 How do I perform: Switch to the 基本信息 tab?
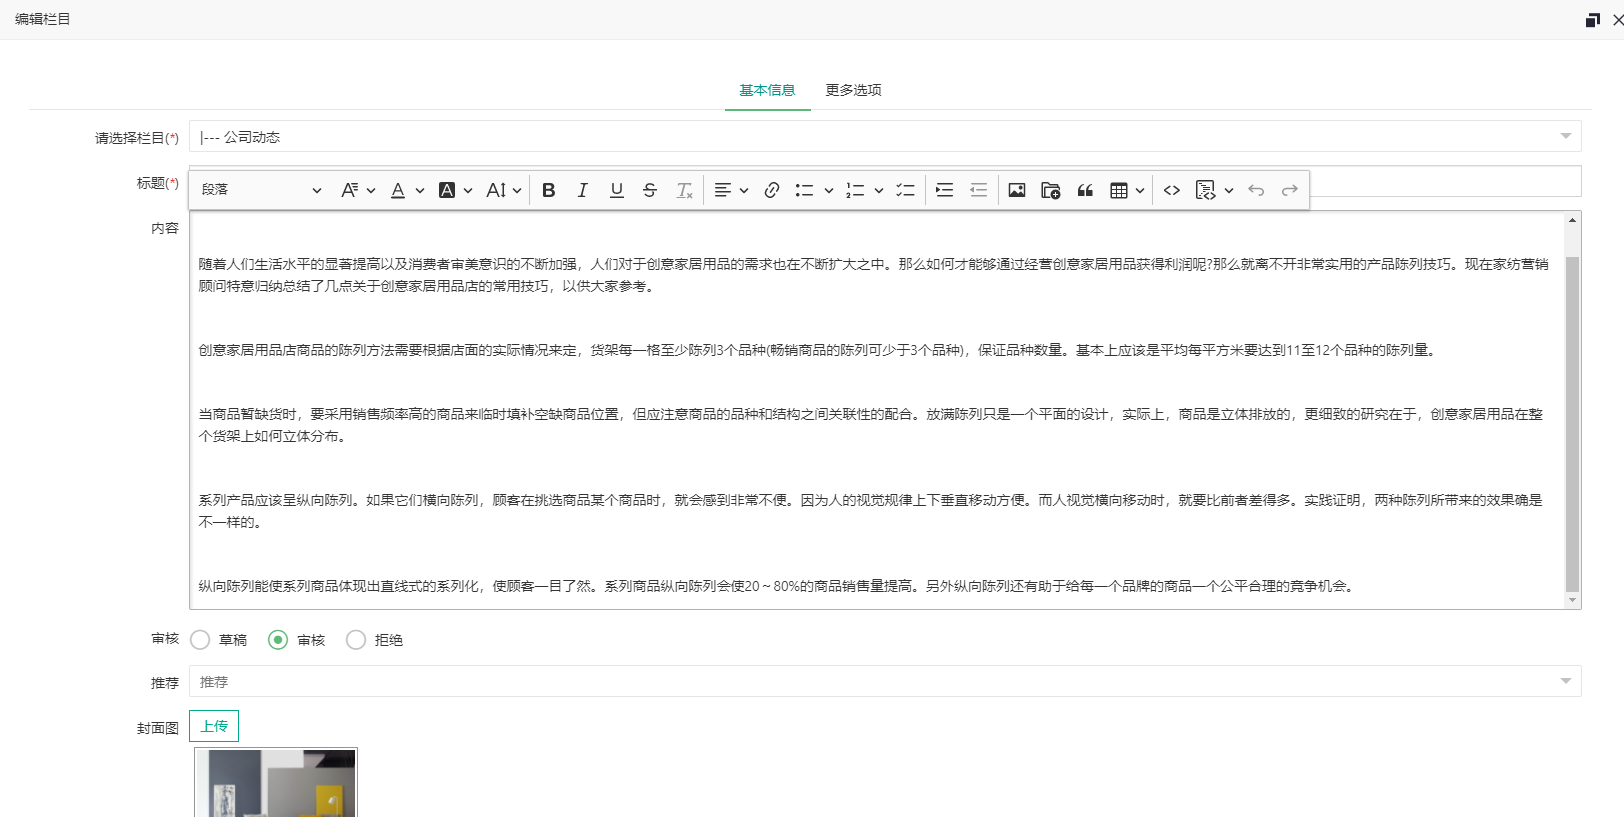coord(767,90)
